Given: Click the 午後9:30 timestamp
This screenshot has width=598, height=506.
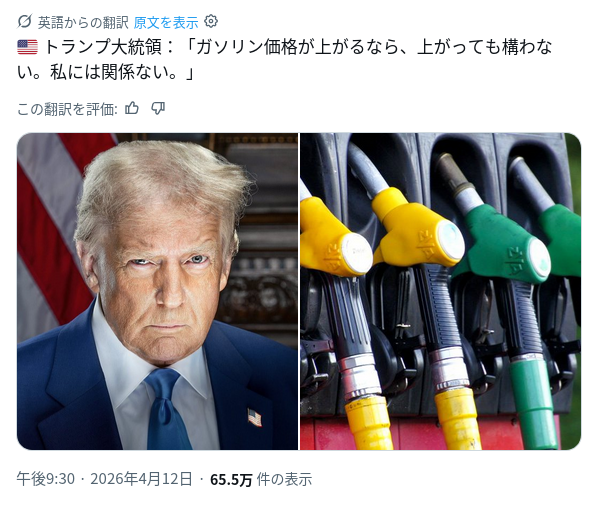Looking at the screenshot, I should click(x=46, y=479).
